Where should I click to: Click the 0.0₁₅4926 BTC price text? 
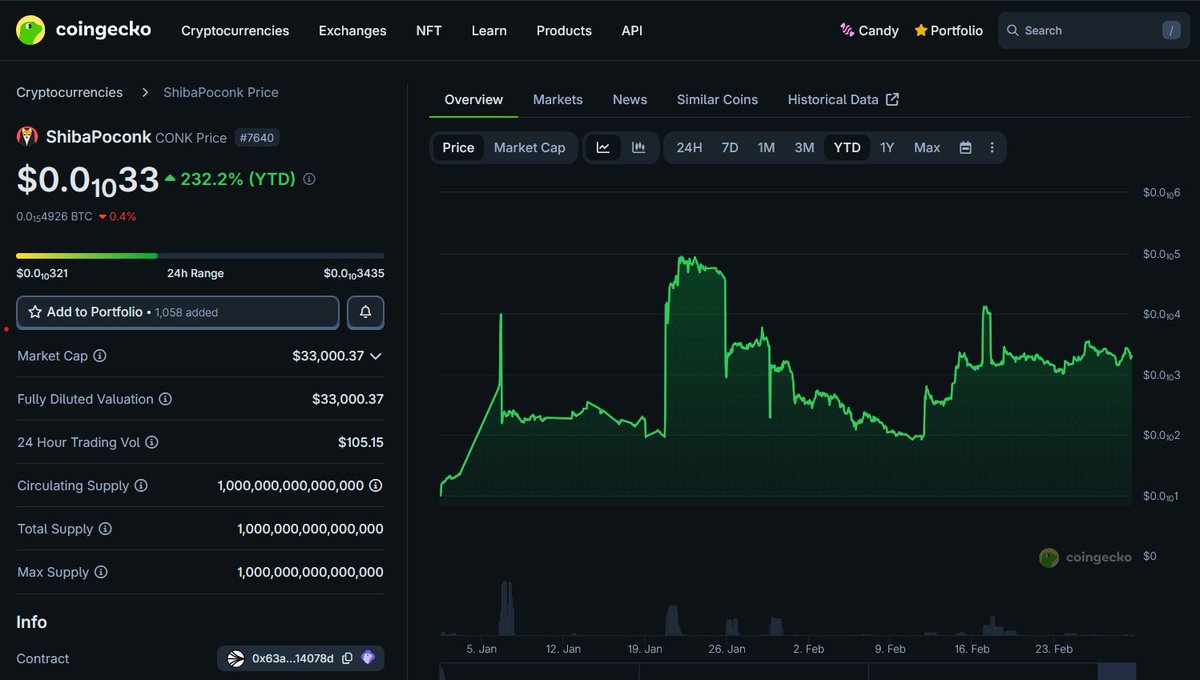(54, 216)
